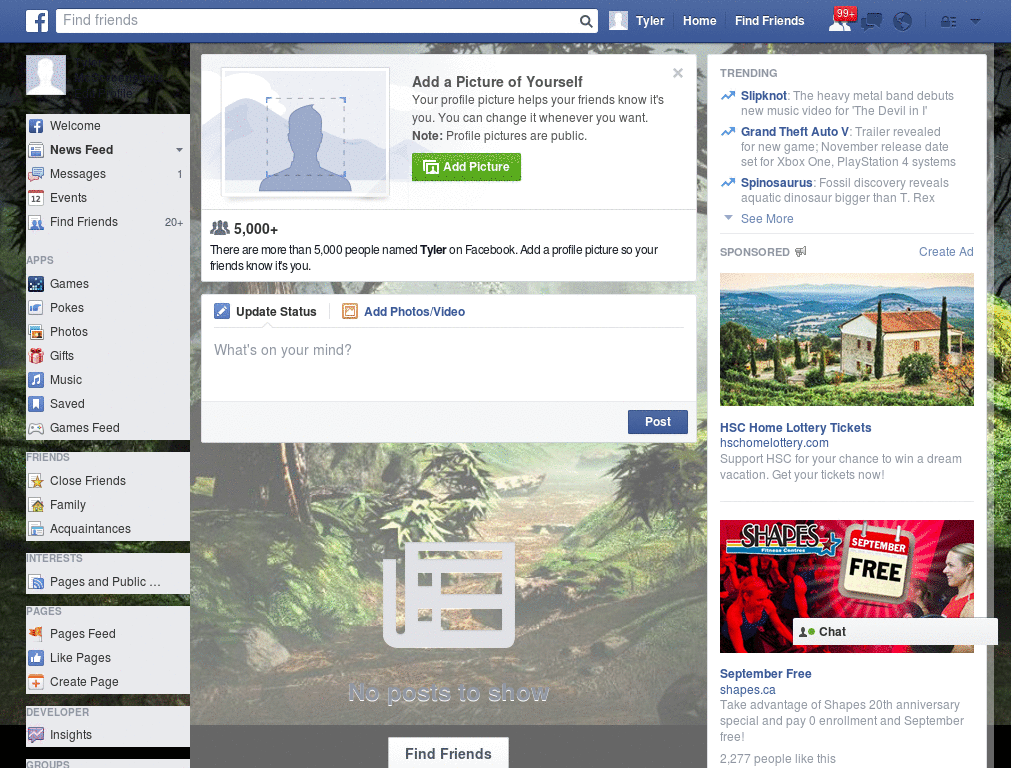
Task: Open the September Free ad title
Action: pyautogui.click(x=765, y=674)
